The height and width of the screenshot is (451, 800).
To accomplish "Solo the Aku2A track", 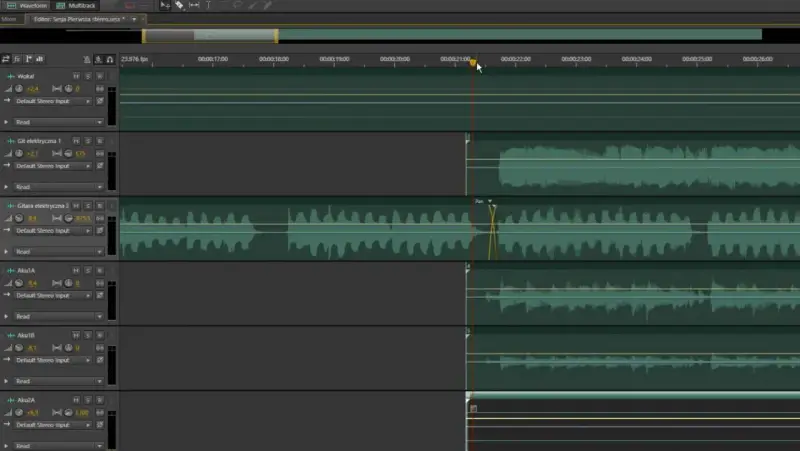I will [88, 400].
